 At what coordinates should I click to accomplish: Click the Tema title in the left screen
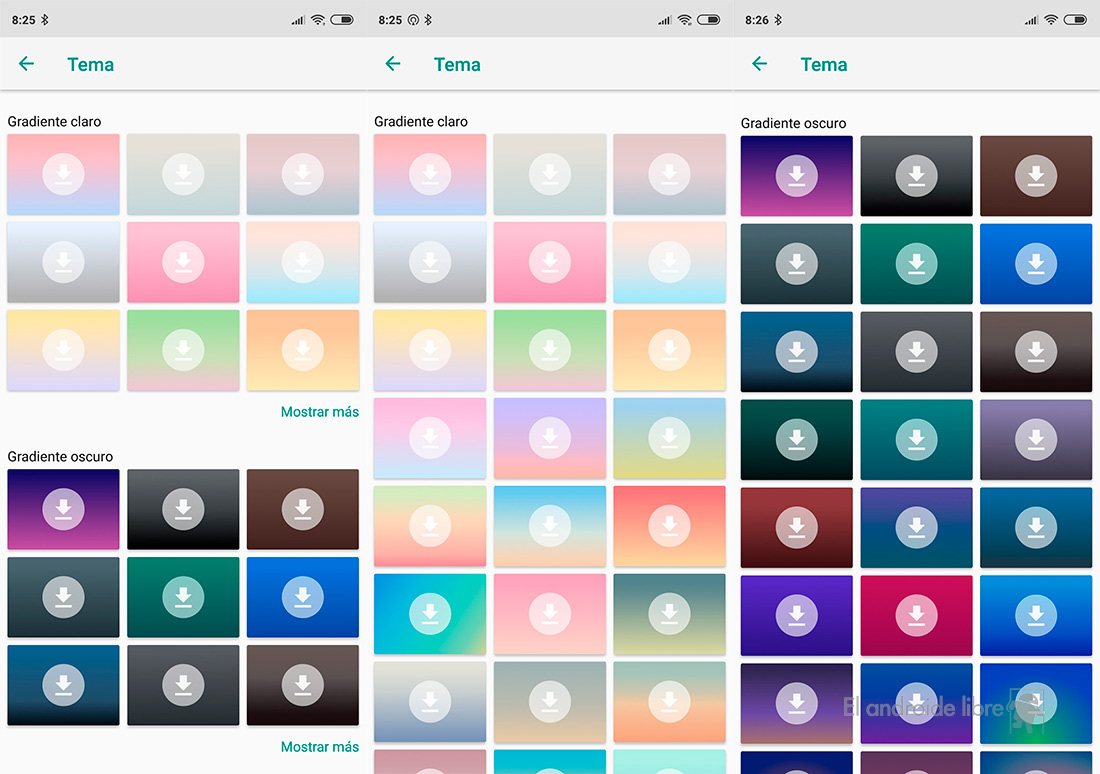point(90,64)
